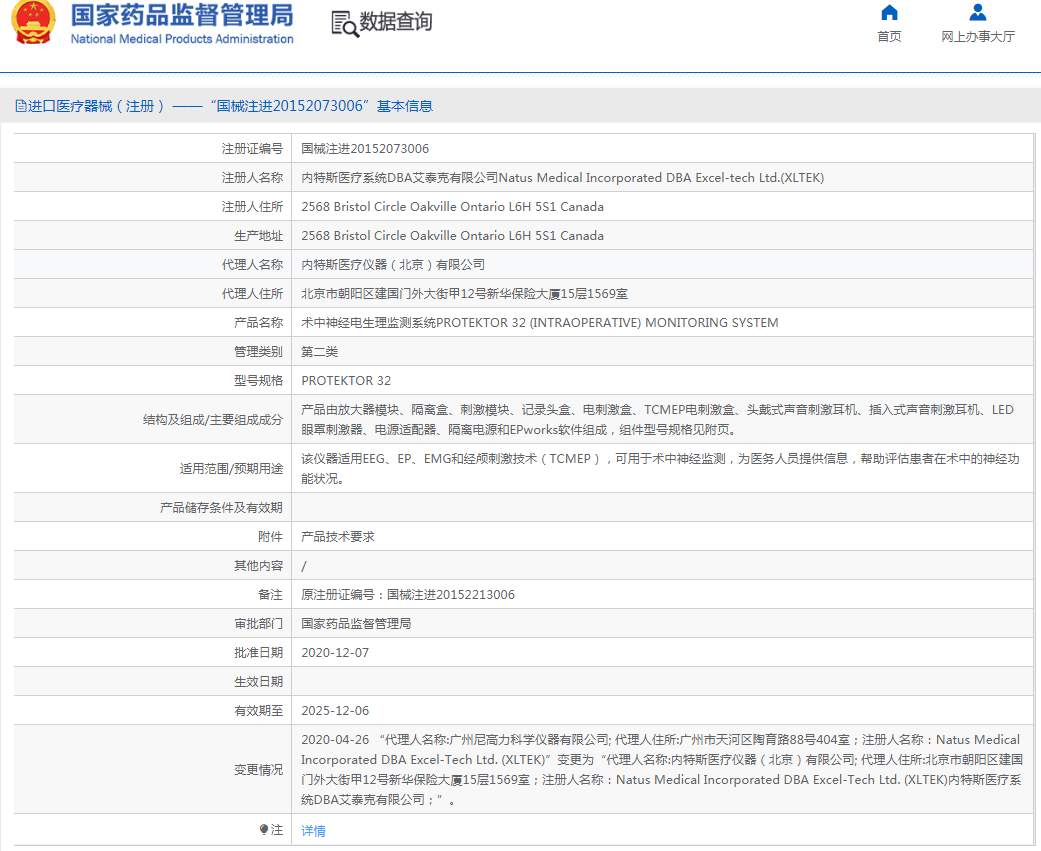The height and width of the screenshot is (851, 1041).
Task: Click the bulb icon beside 注
Action: click(x=264, y=830)
